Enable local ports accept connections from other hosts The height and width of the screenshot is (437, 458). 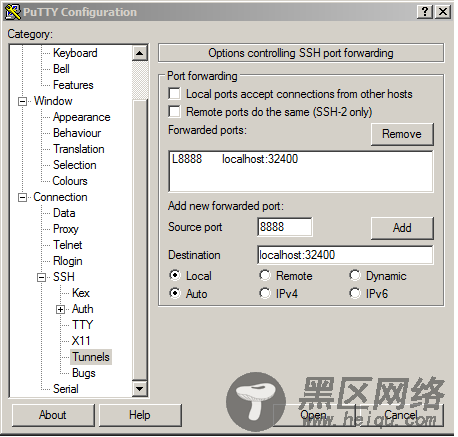tap(174, 94)
